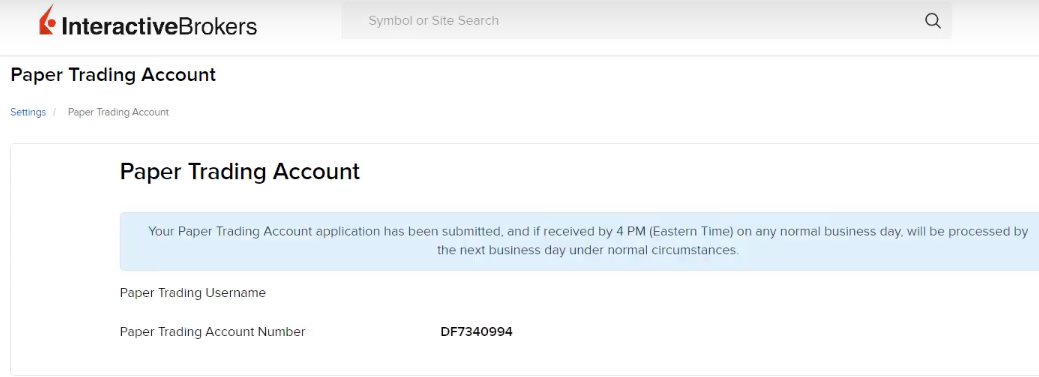Select the account number DF7340994

pyautogui.click(x=476, y=331)
